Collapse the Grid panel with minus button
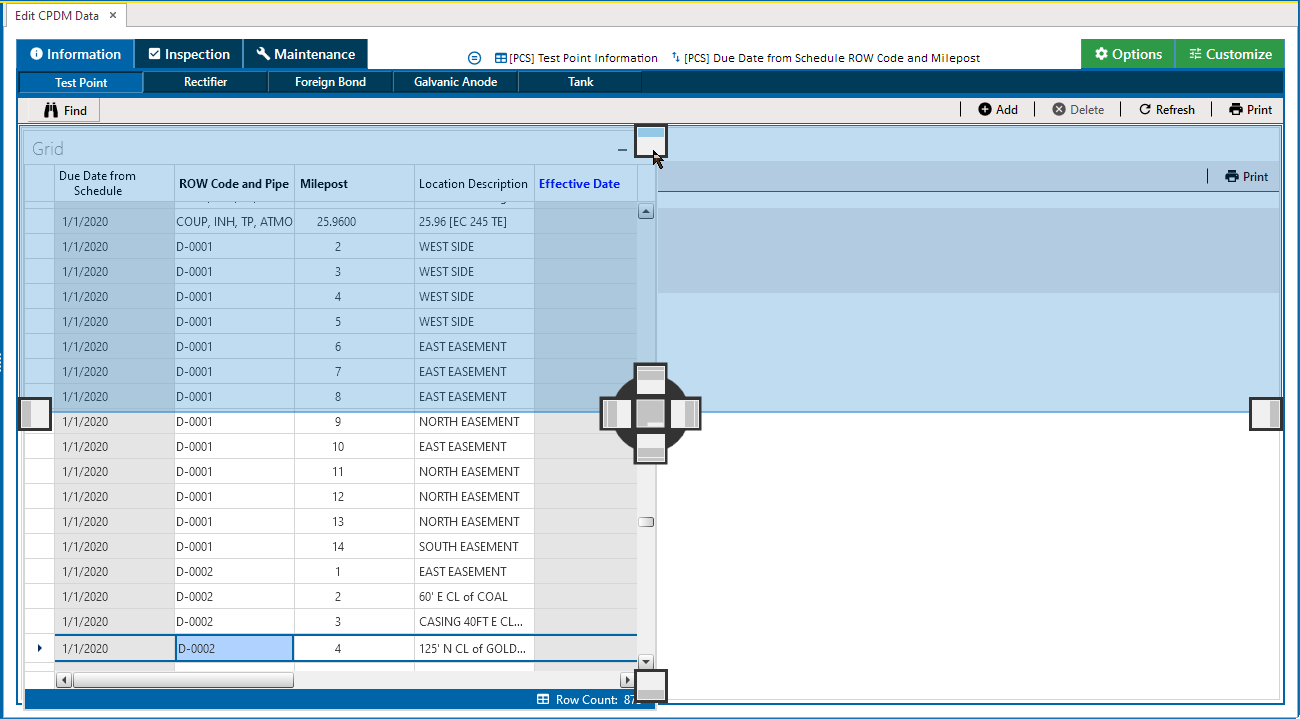Viewport: 1300px width, 719px height. (x=622, y=150)
